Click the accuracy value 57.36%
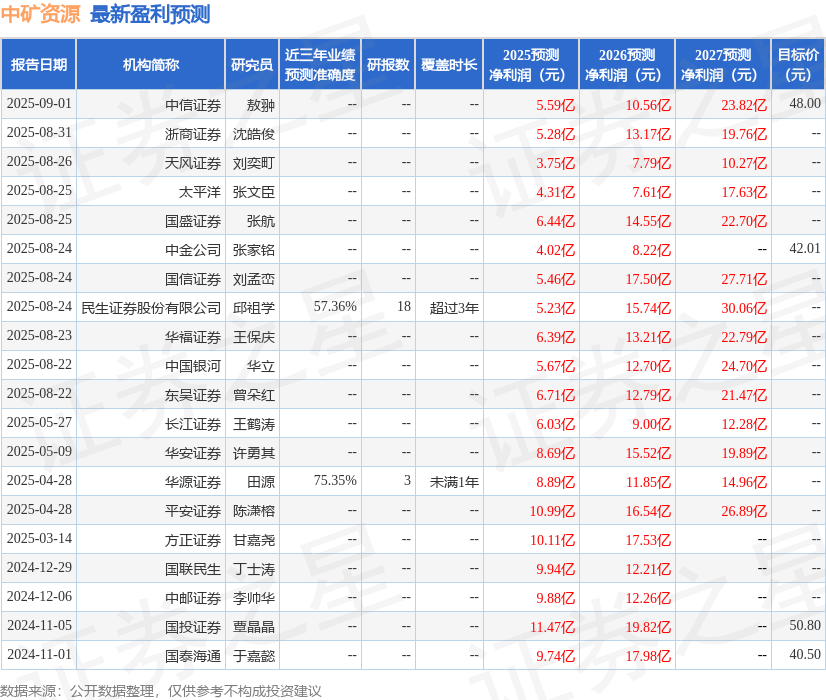 click(330, 307)
